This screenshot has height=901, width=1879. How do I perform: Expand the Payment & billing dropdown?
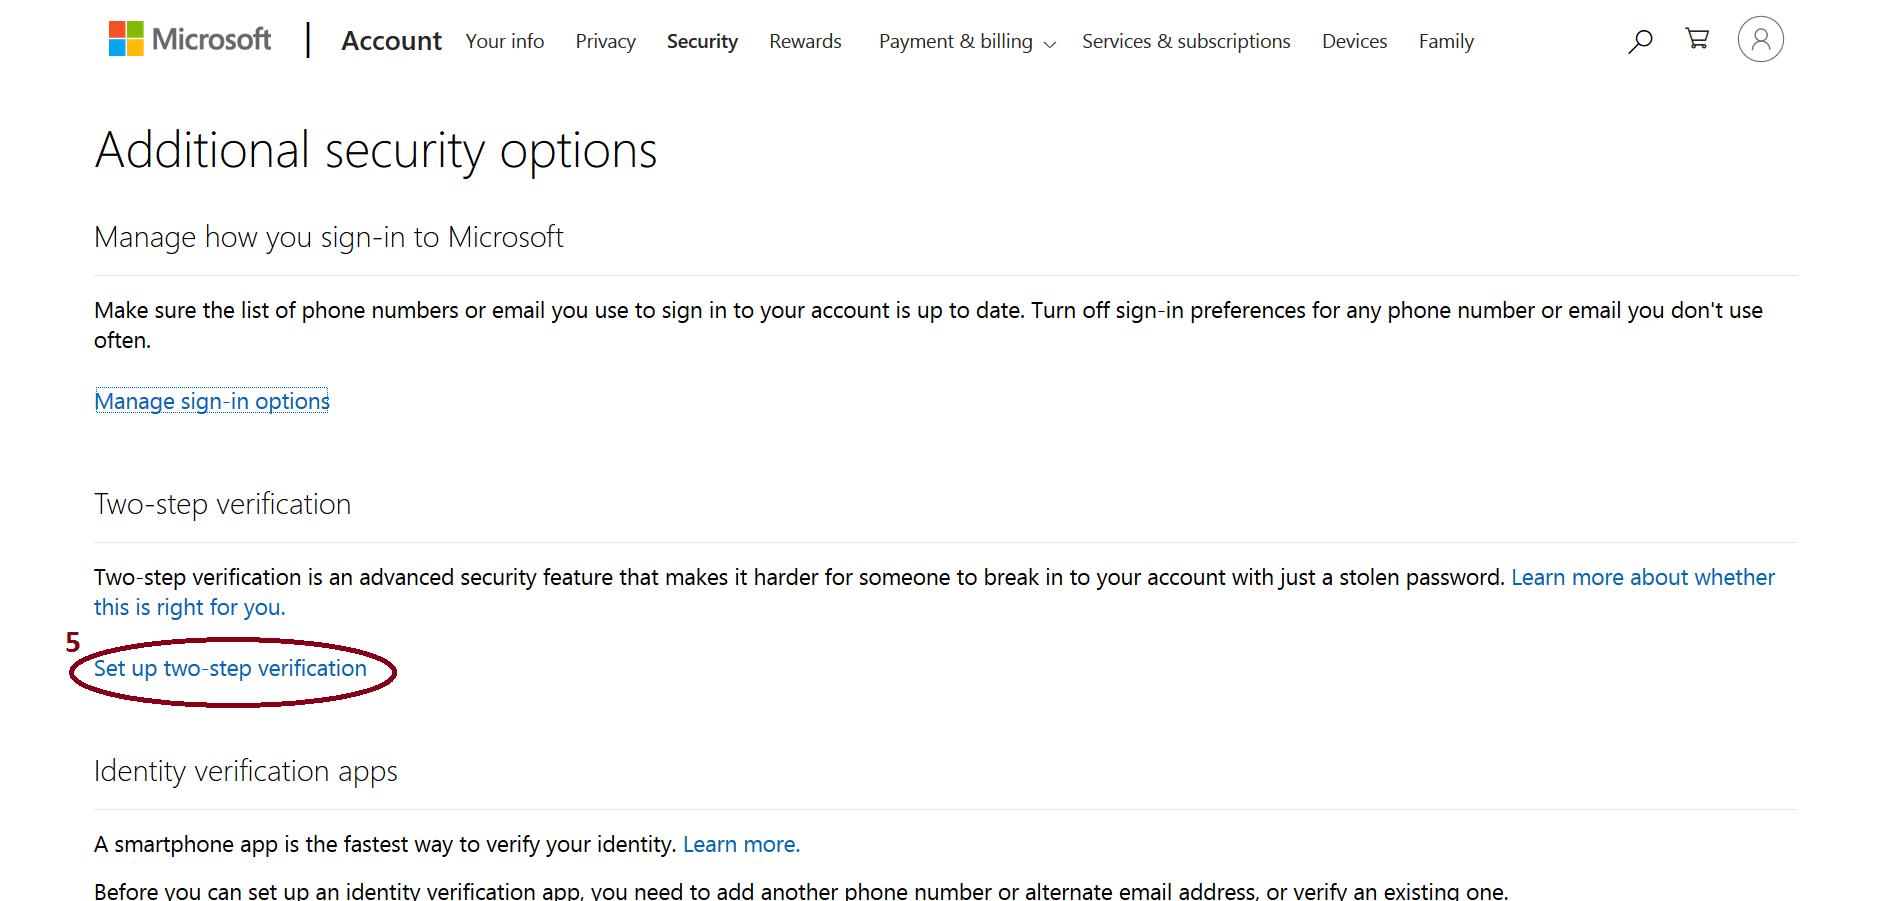[x=966, y=42]
